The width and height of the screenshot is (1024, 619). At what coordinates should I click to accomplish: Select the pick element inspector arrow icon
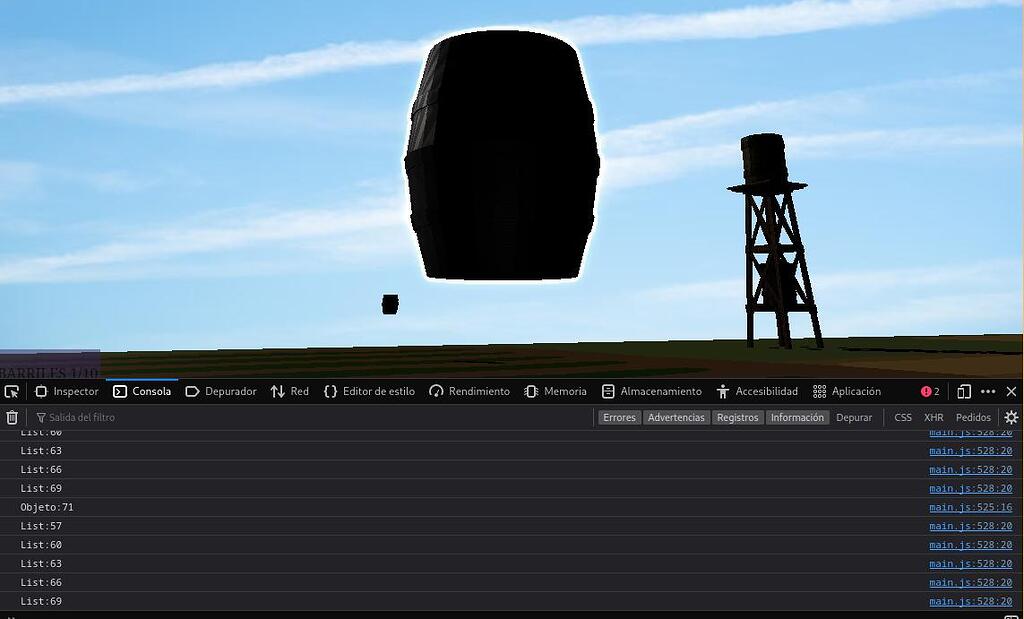[x=12, y=391]
